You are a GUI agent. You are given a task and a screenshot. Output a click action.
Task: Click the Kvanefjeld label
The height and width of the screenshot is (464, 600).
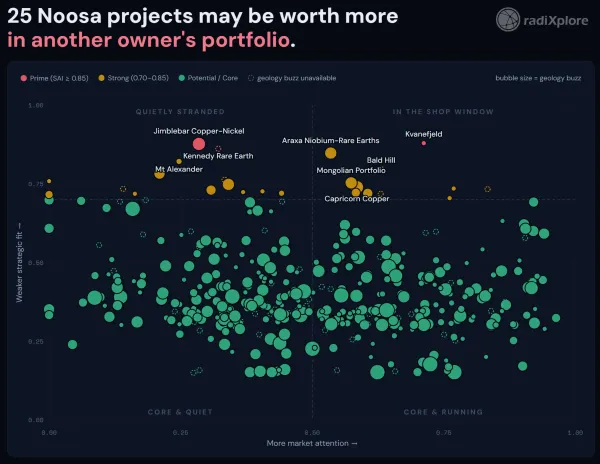click(424, 134)
